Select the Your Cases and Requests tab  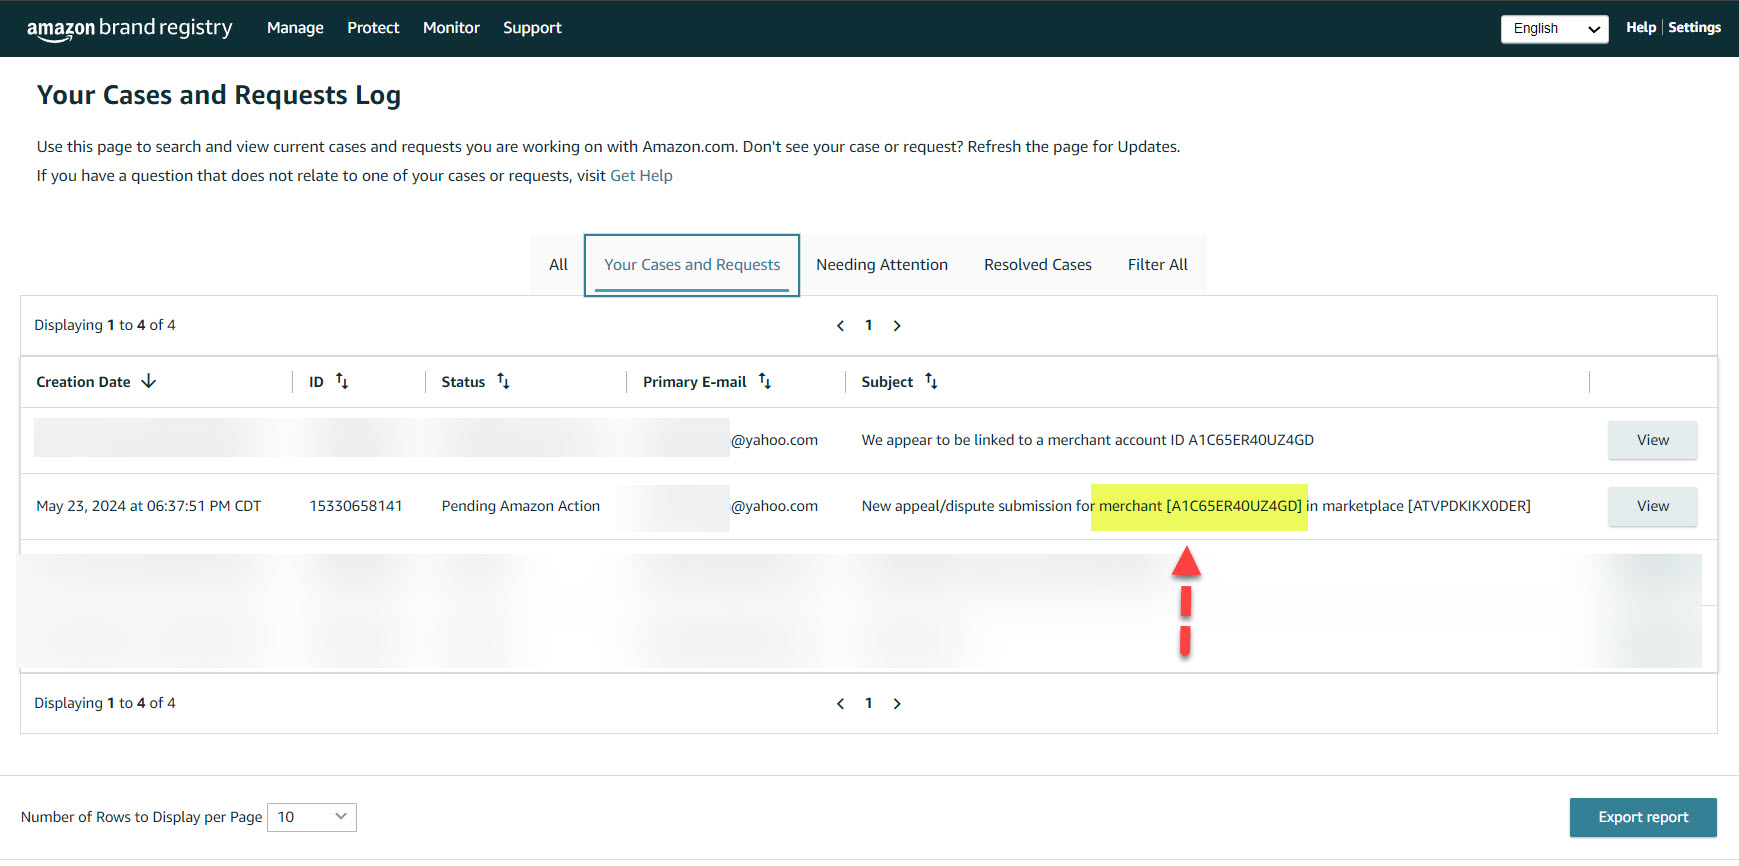692,265
